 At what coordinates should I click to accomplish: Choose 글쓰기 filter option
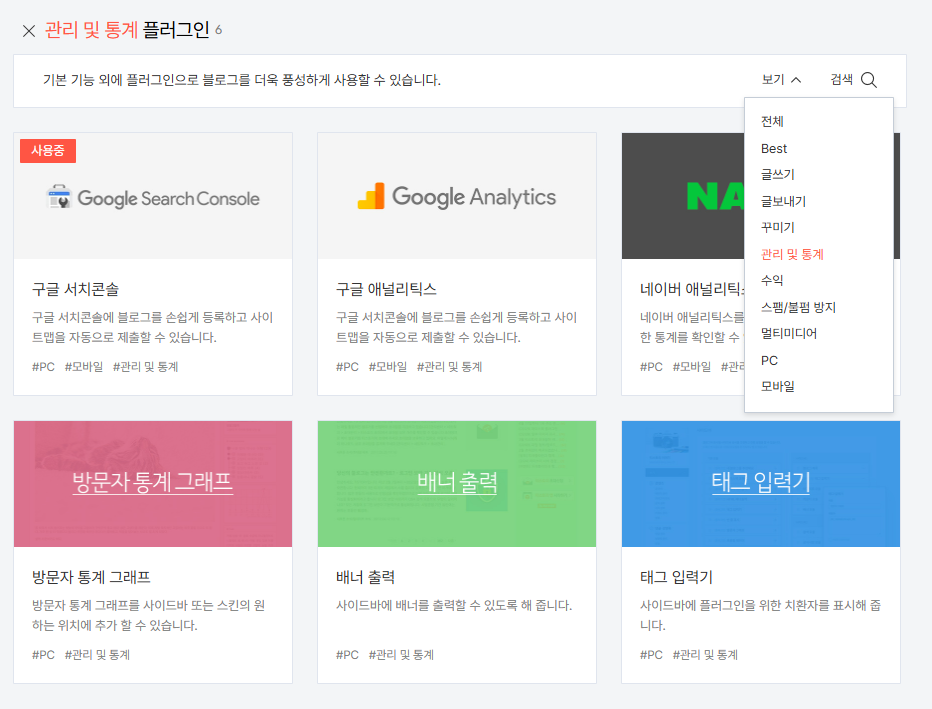[x=777, y=174]
